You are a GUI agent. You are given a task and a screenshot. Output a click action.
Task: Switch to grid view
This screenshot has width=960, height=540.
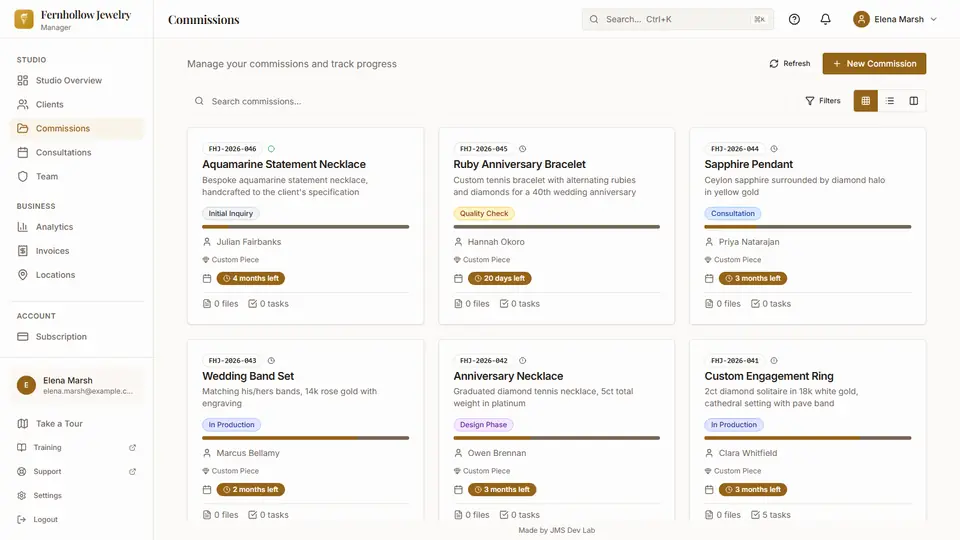pos(866,101)
